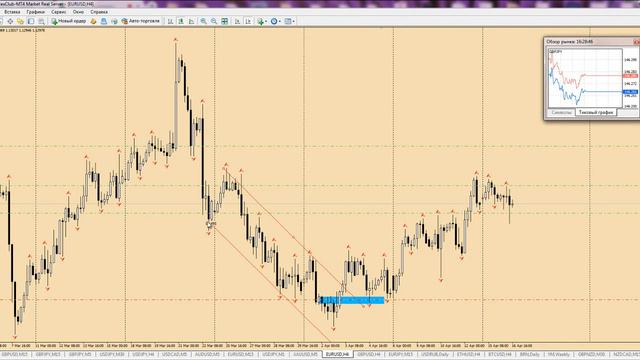Open the GBPUSD,M15 chart tab
Image resolution: width=640 pixels, height=360 pixels.
[x=14, y=354]
